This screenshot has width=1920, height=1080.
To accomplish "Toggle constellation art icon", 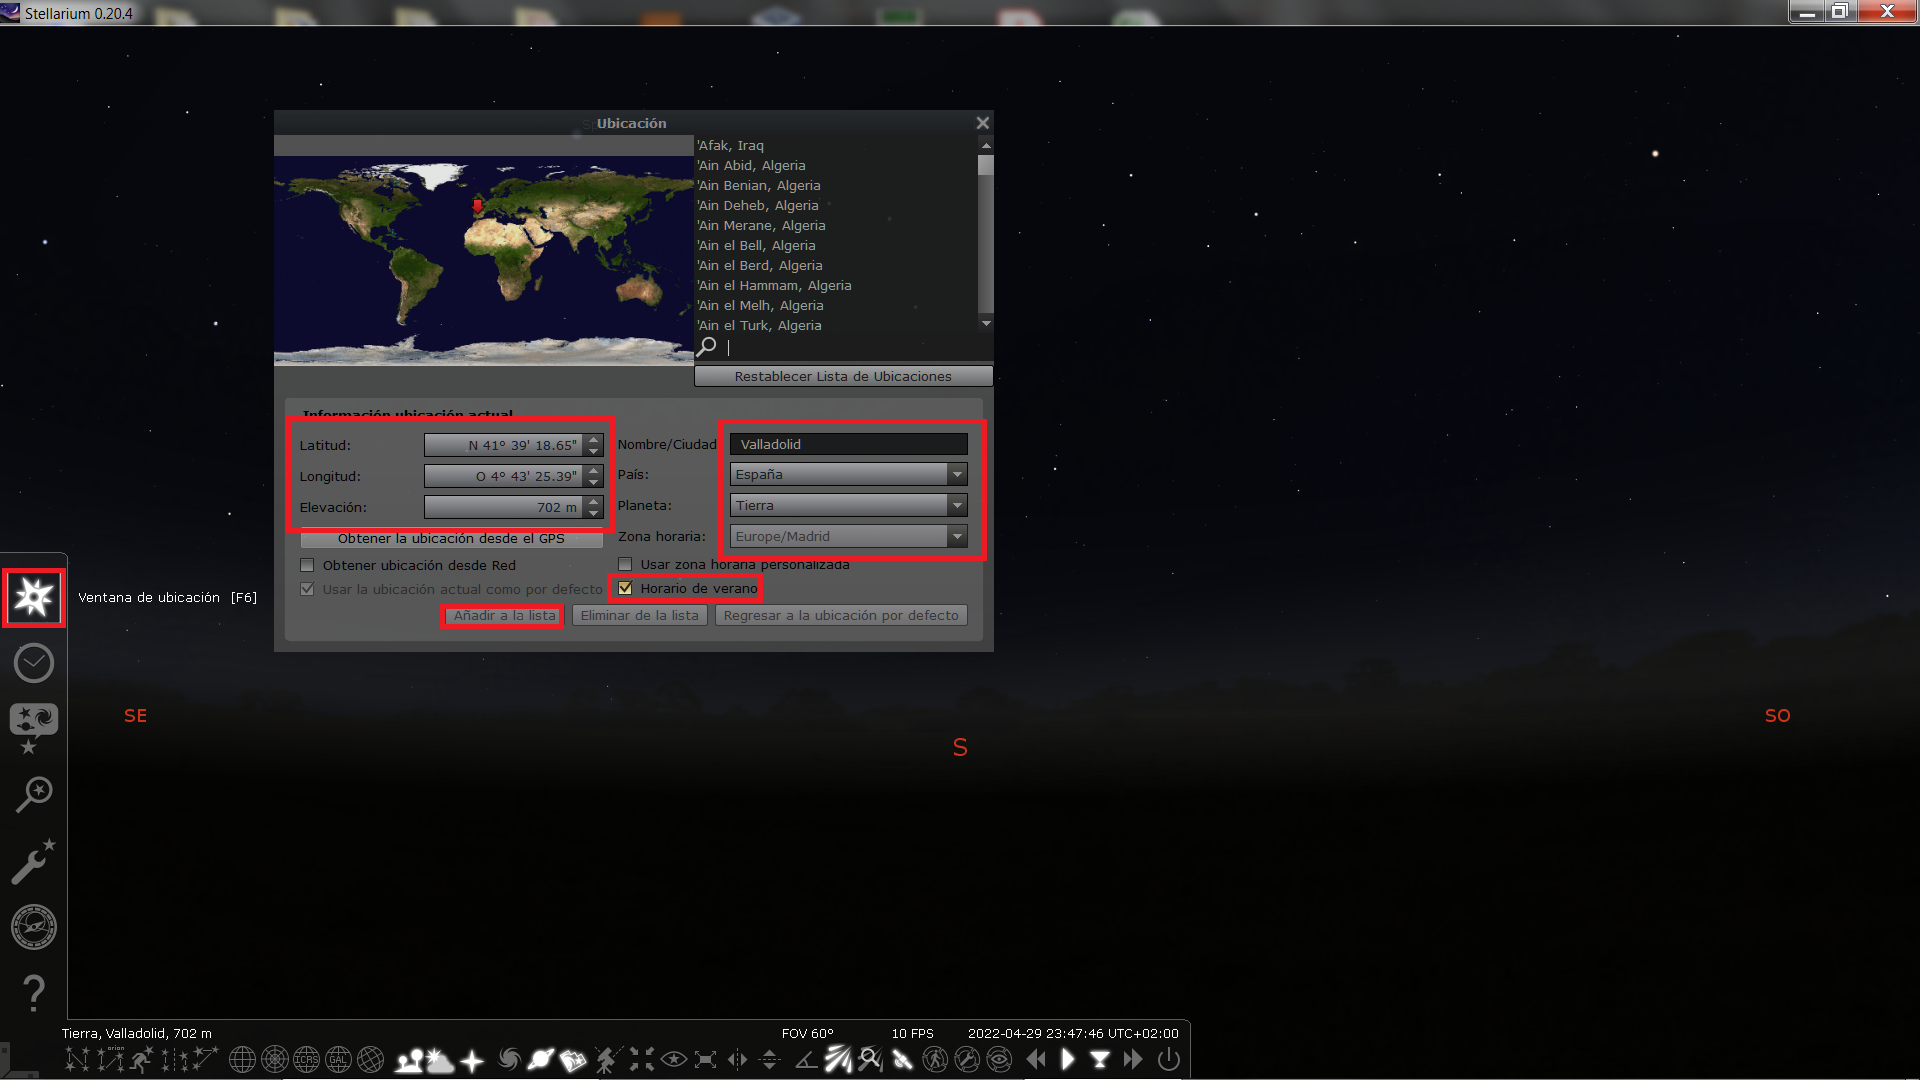I will 142,1059.
